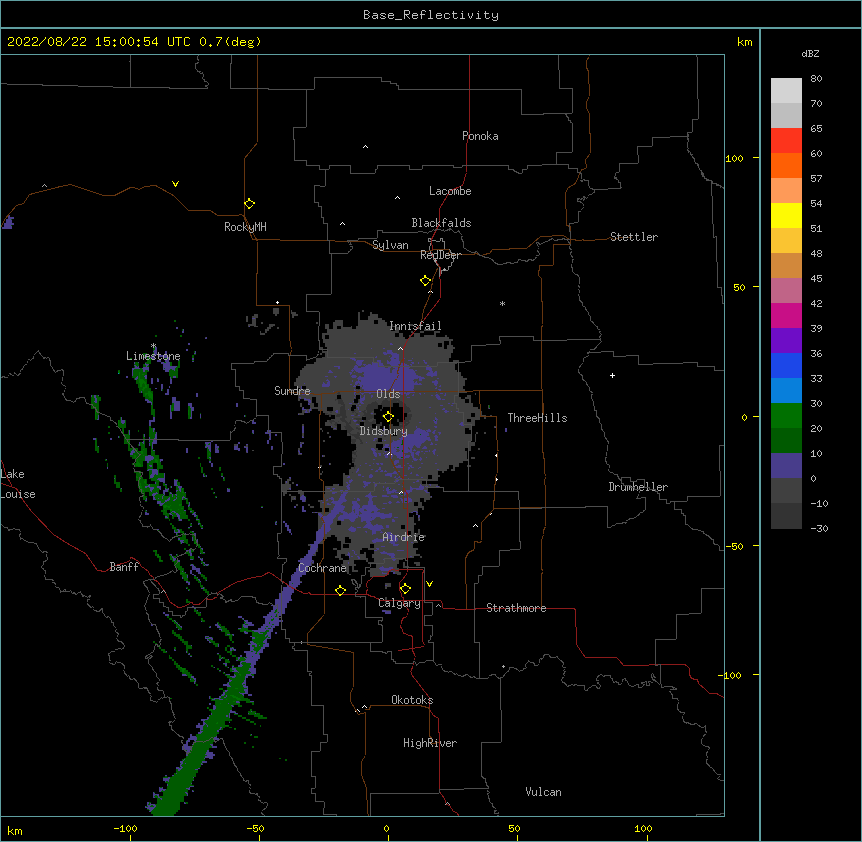Select the pink 45-42 dBZ legend swatch
The image size is (862, 842).
tap(786, 290)
